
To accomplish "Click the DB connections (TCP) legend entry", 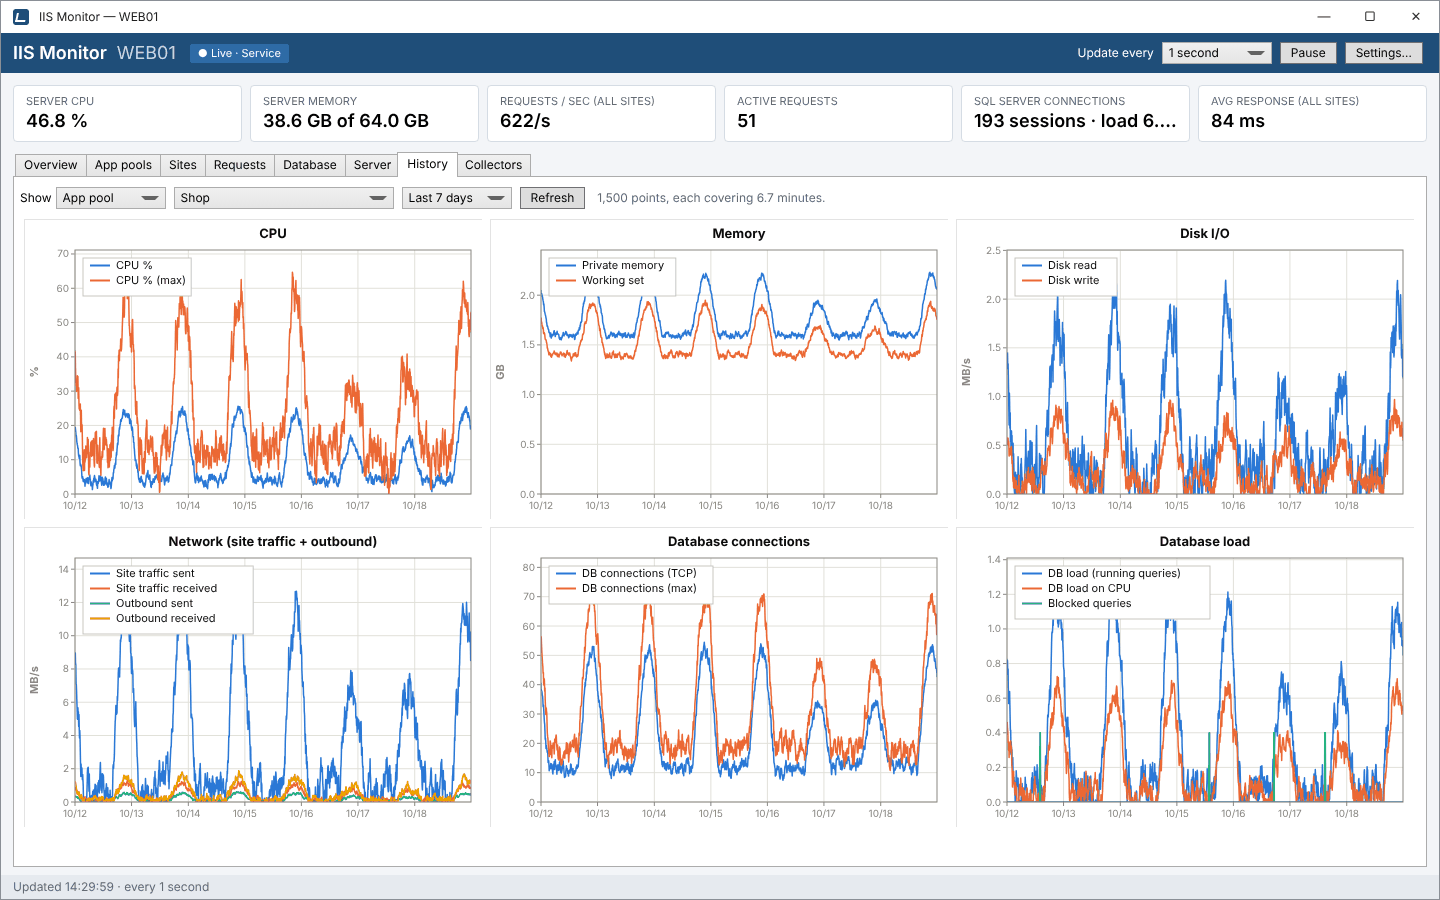I will (626, 573).
